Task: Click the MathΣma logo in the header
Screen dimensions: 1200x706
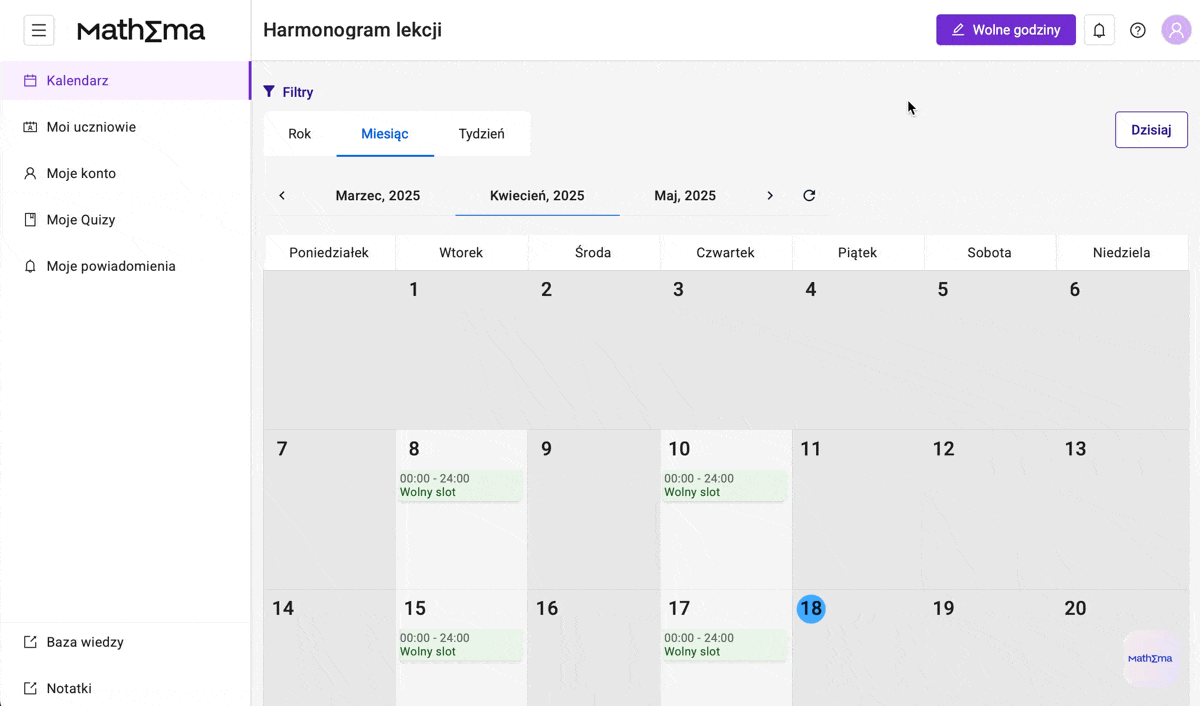Action: [x=141, y=31]
